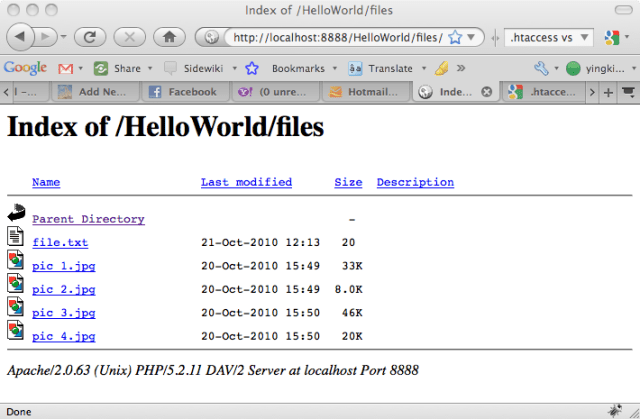Viewport: 640px width, 419px height.
Task: Open the pic 3.jpg link
Action: pyautogui.click(x=63, y=312)
